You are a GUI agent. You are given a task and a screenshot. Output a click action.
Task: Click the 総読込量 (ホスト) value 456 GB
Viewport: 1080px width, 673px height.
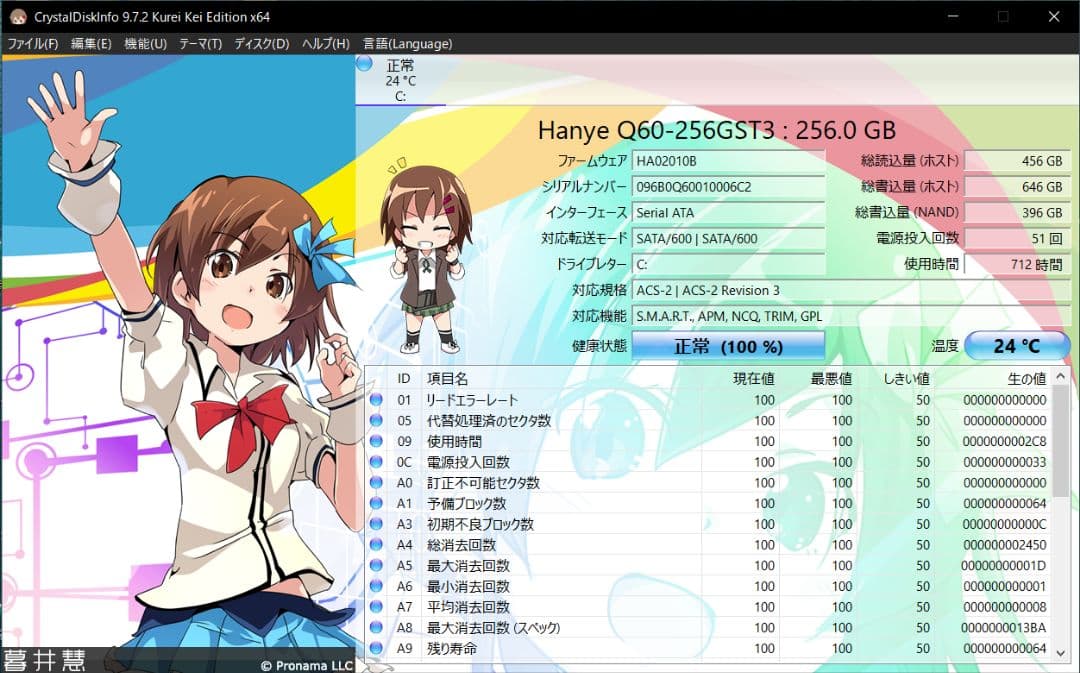(1017, 161)
